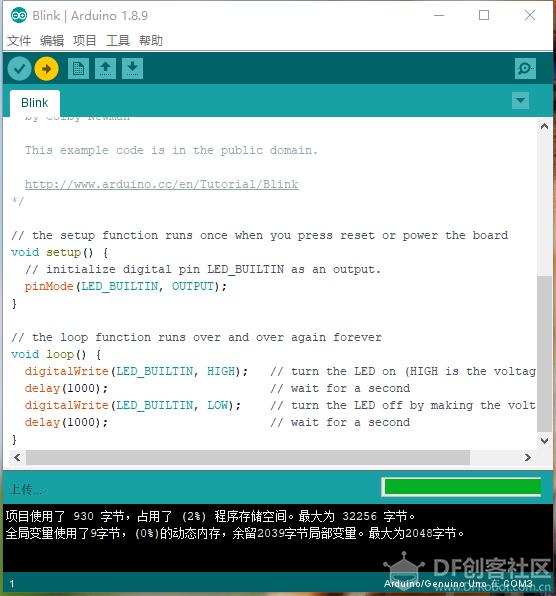Close the Arduino window
The height and width of the screenshot is (596, 556).
pyautogui.click(x=530, y=16)
